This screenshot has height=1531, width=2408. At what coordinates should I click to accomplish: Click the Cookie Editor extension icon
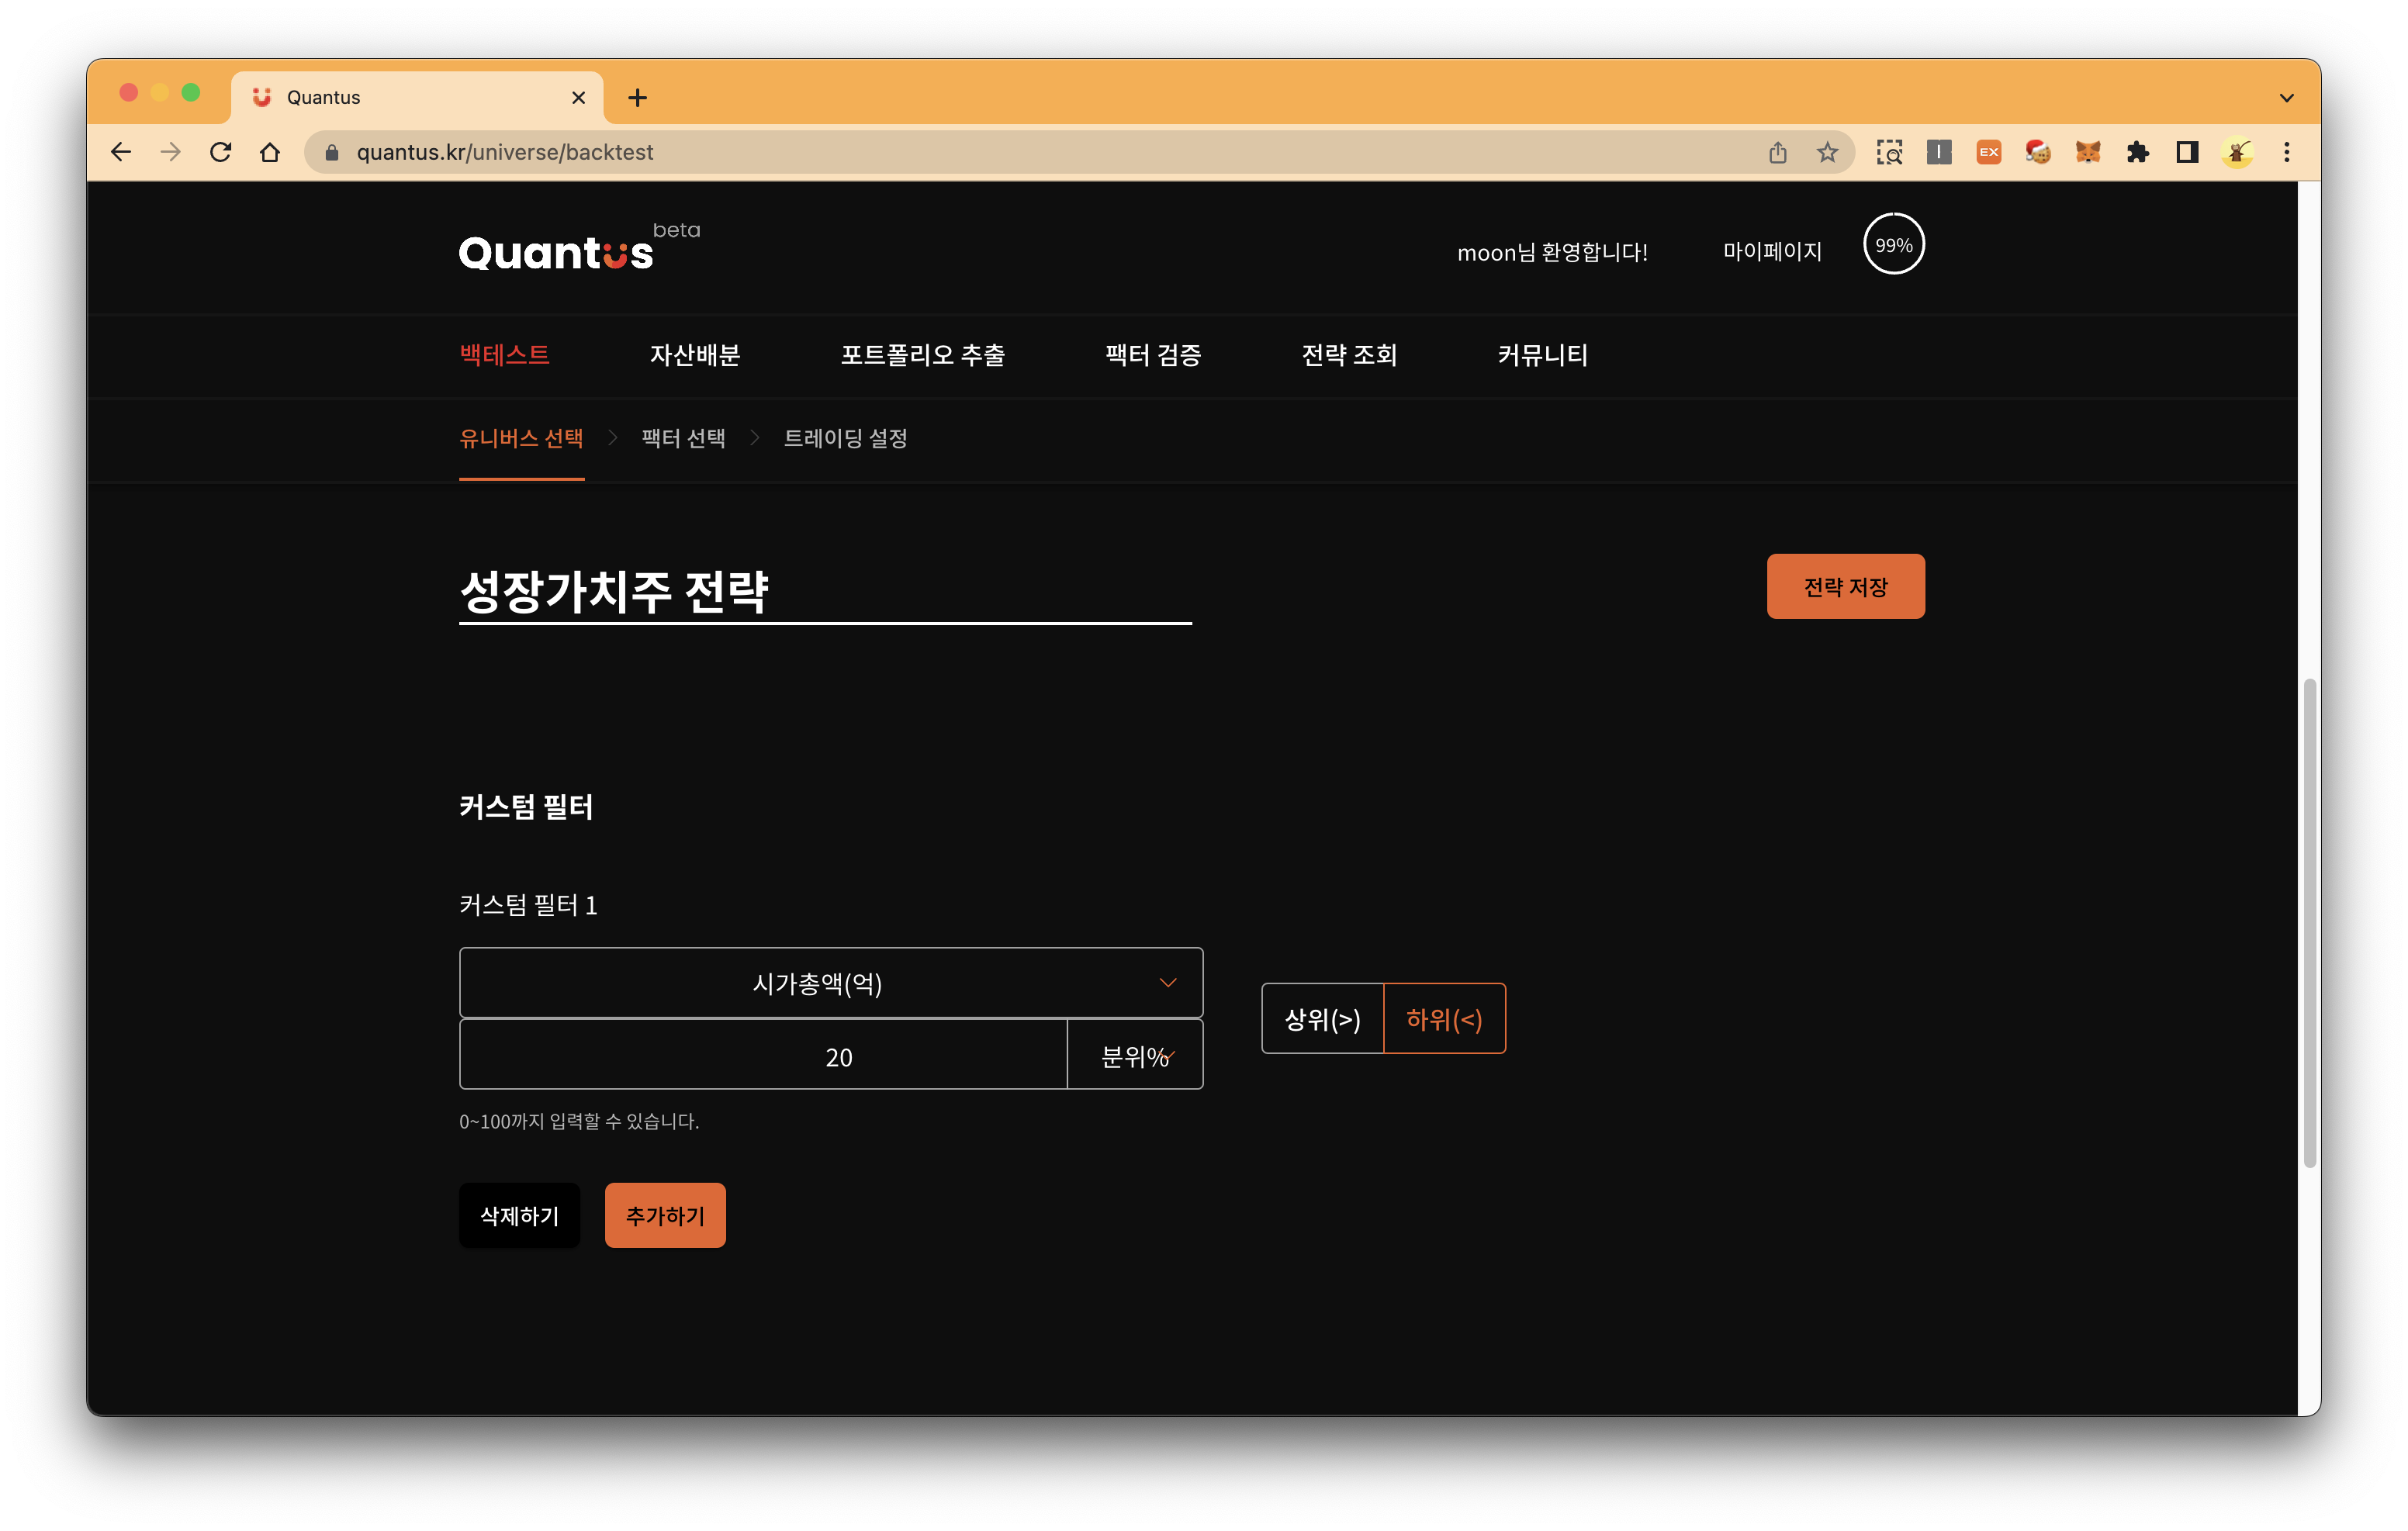point(2038,152)
